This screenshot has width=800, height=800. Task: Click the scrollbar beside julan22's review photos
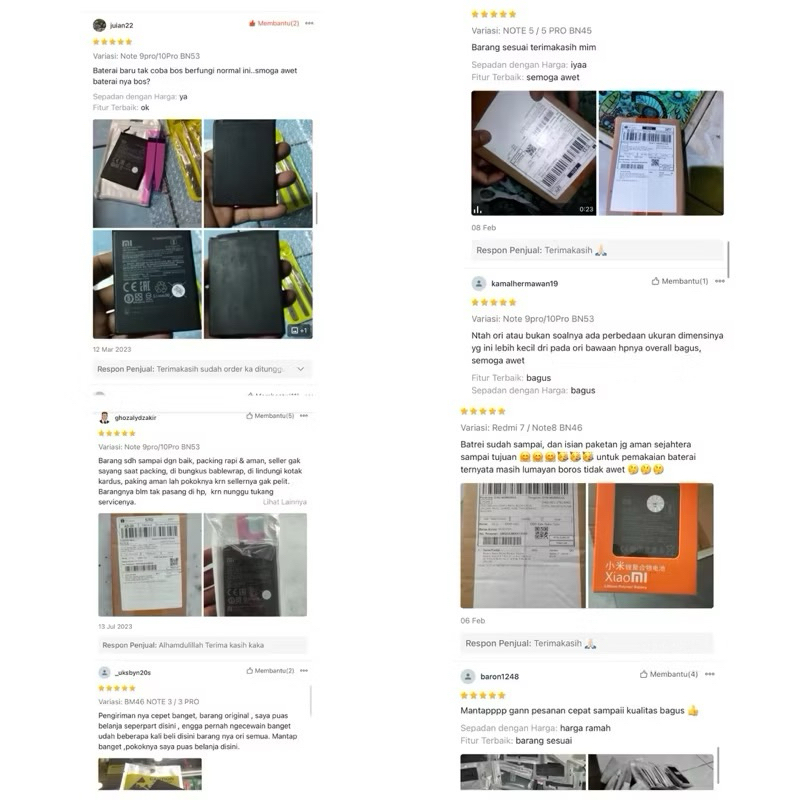click(316, 208)
